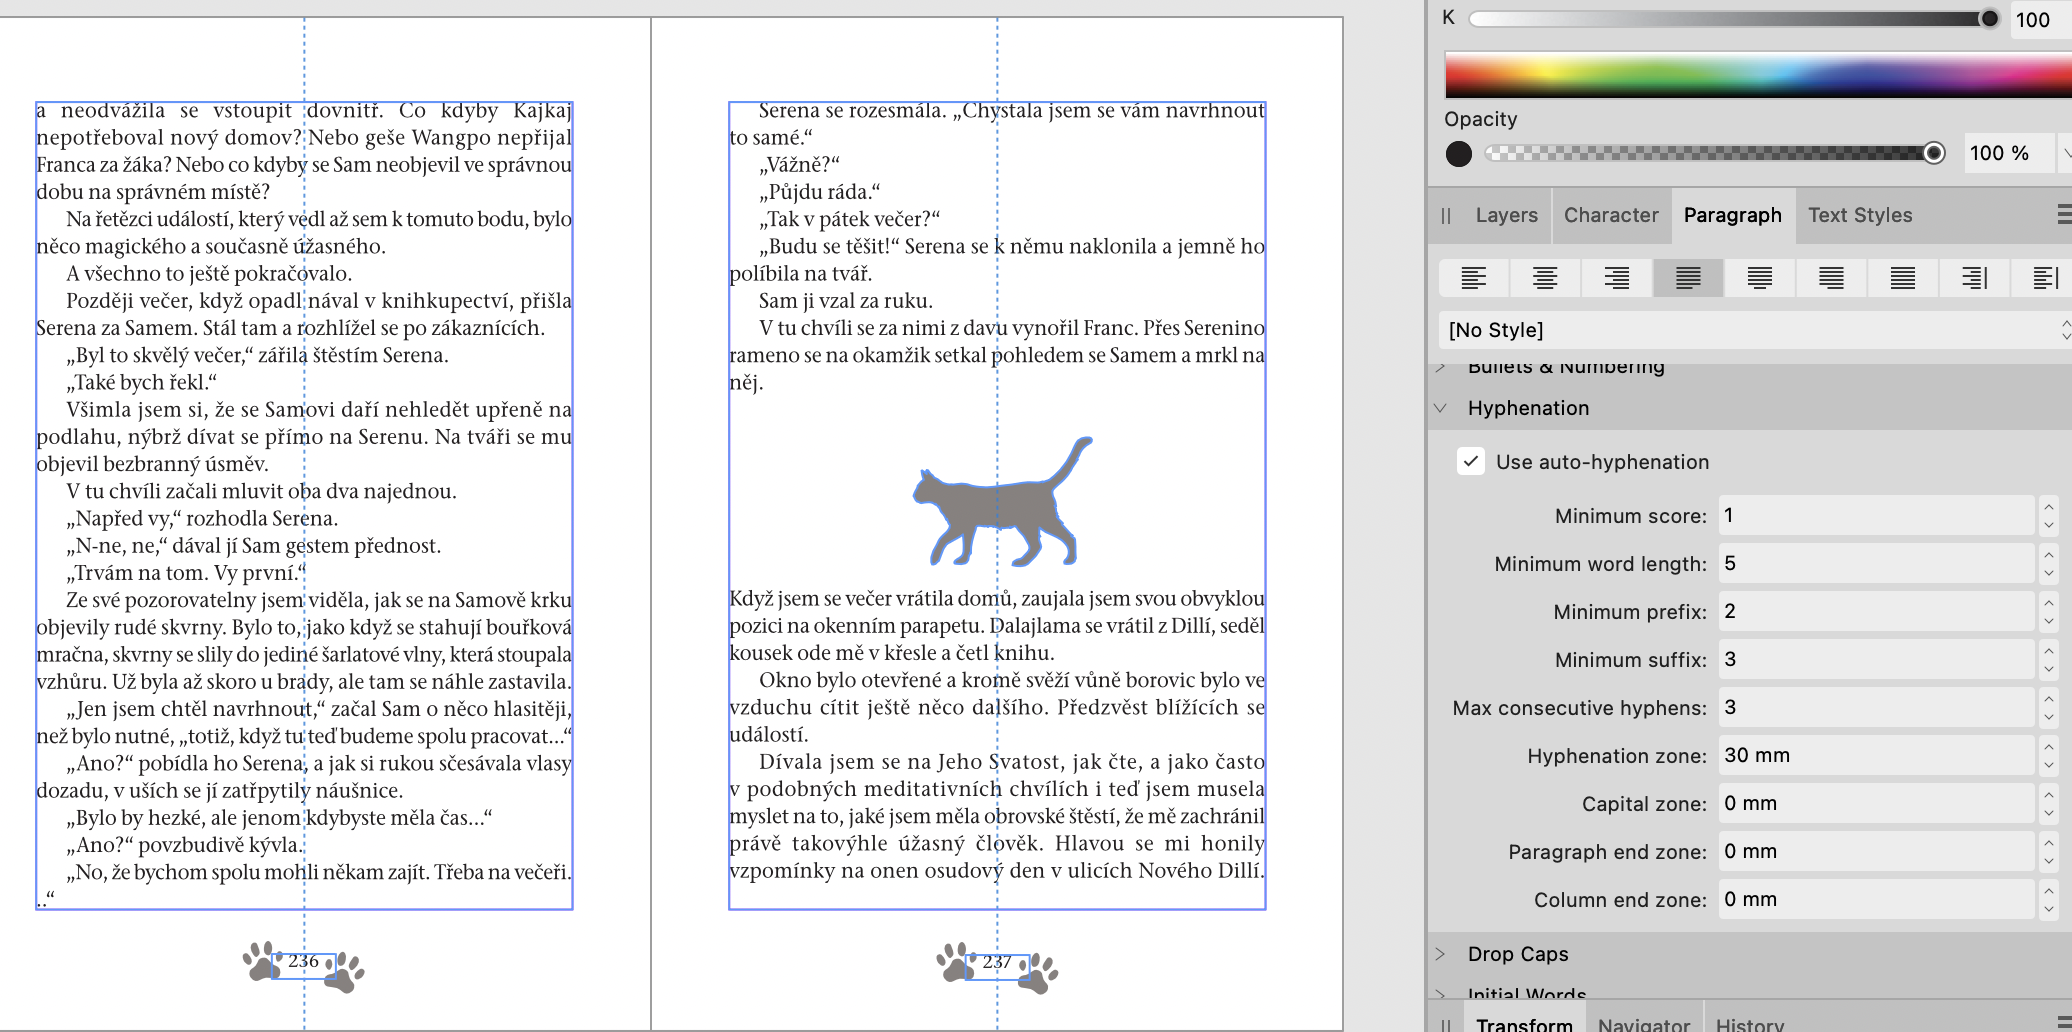Select the gray cat silhouette image
The width and height of the screenshot is (2072, 1032).
click(1001, 502)
